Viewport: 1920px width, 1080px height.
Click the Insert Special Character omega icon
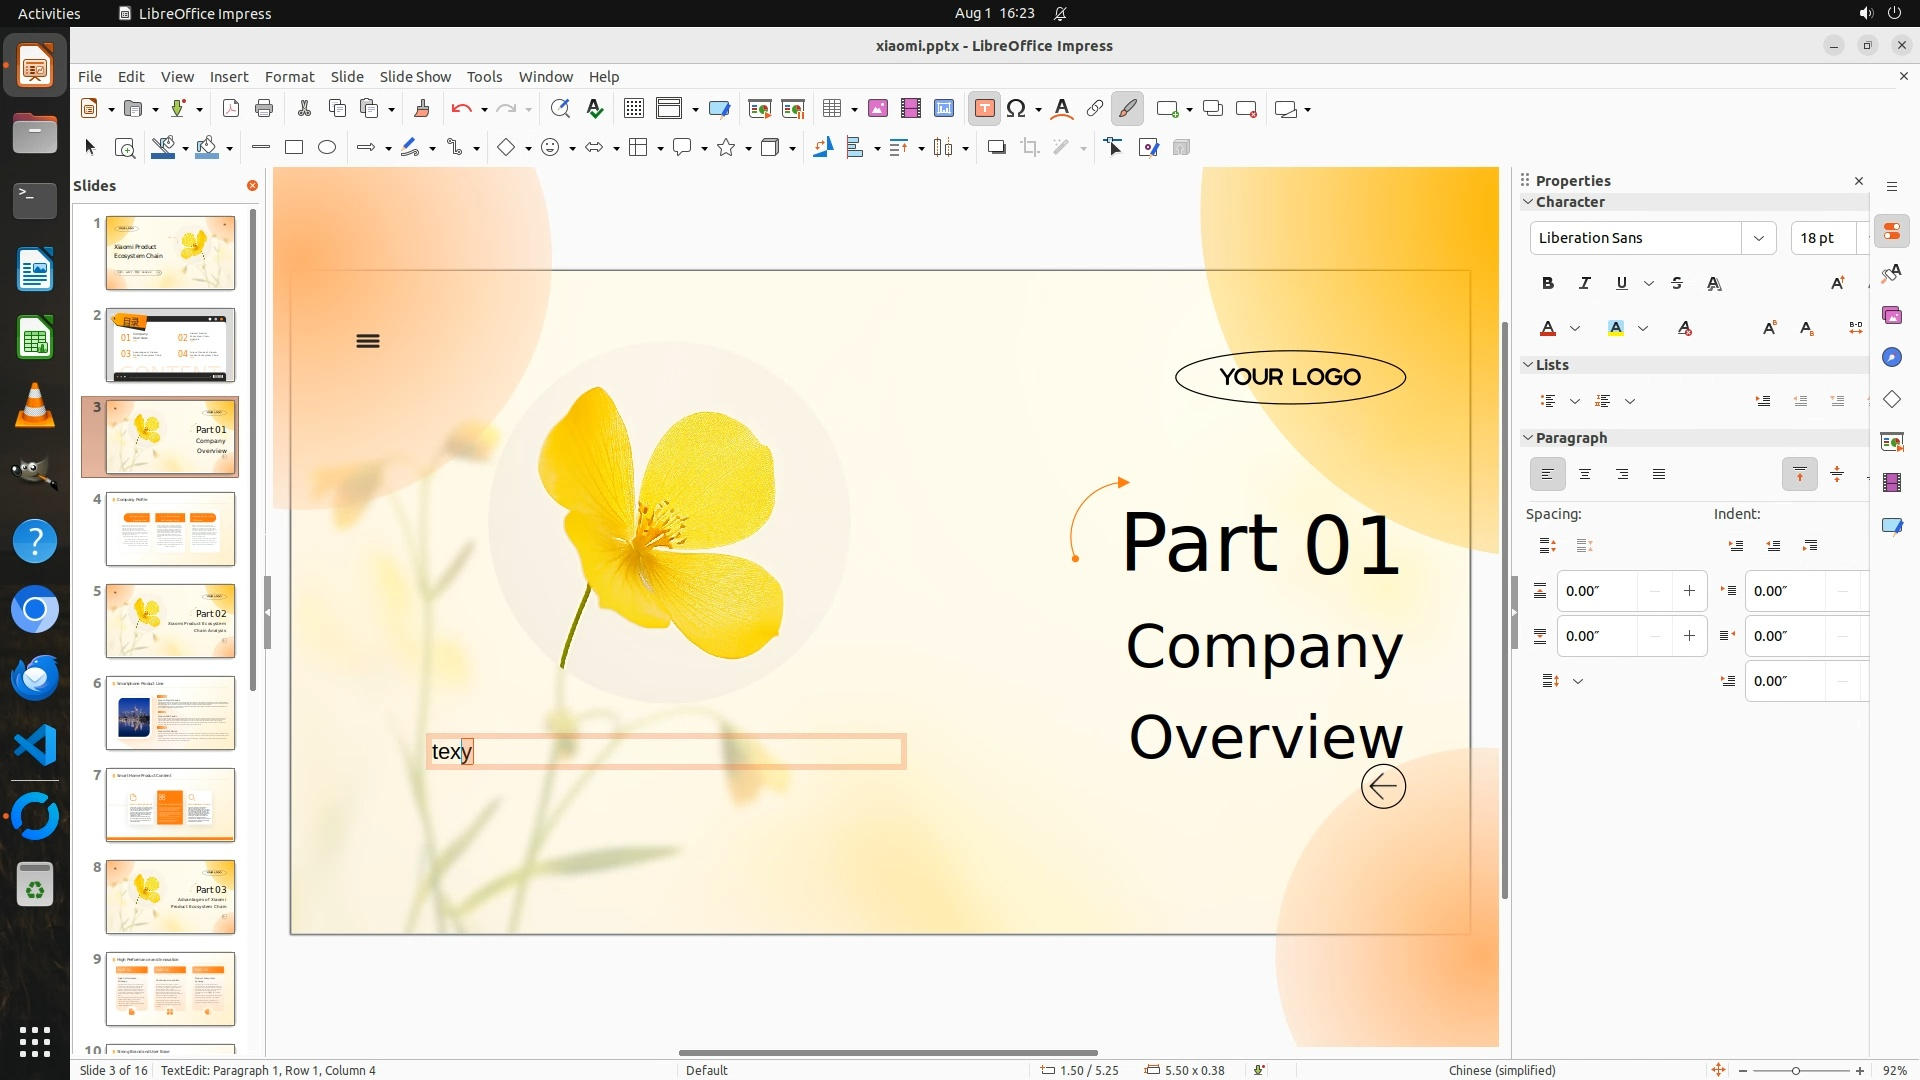point(1016,109)
